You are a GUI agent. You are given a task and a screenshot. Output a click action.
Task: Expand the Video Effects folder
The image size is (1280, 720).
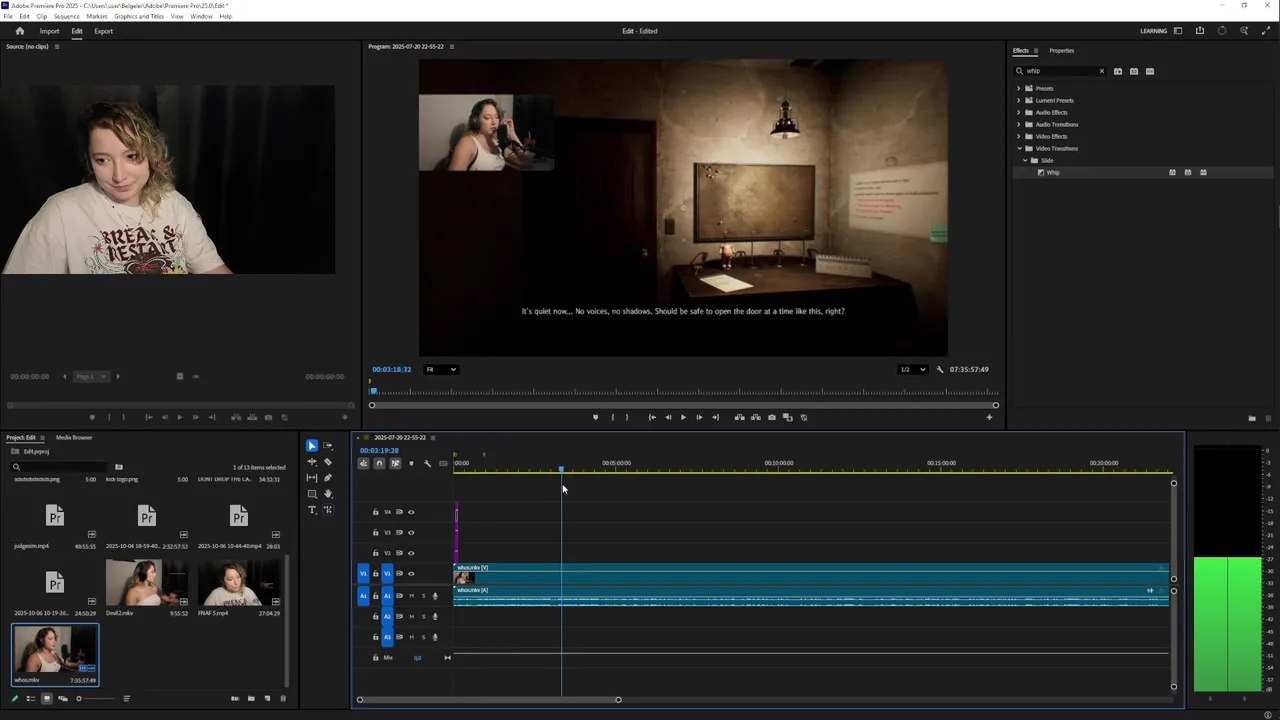[1019, 136]
